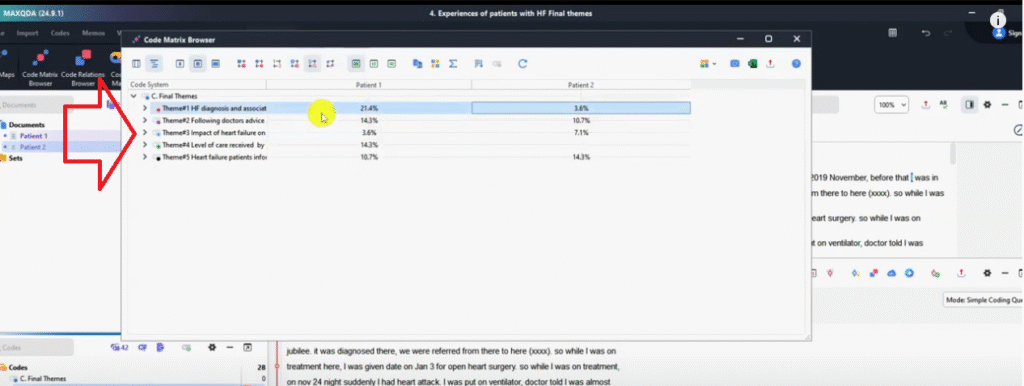The height and width of the screenshot is (386, 1024).
Task: Open the Codes menu
Action: coord(60,33)
